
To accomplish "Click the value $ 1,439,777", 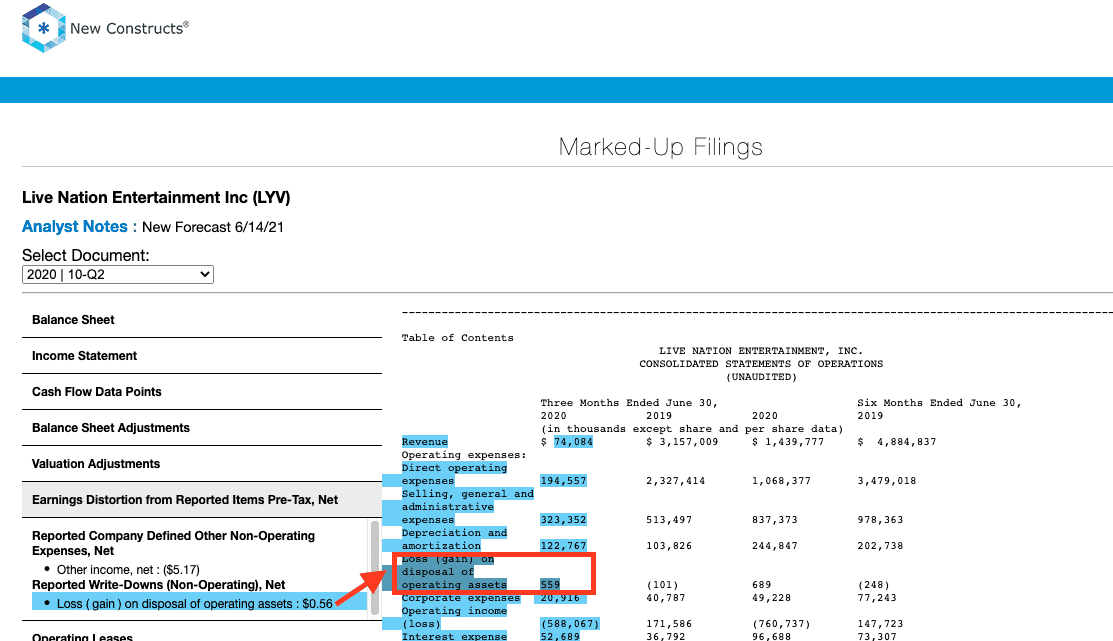I will [x=788, y=442].
